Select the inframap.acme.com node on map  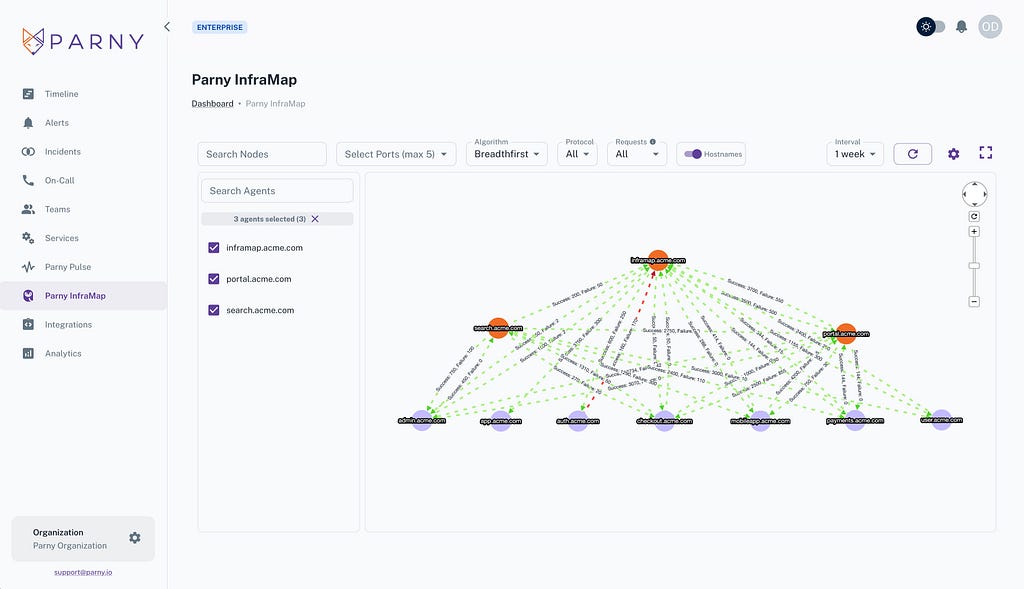pyautogui.click(x=658, y=260)
